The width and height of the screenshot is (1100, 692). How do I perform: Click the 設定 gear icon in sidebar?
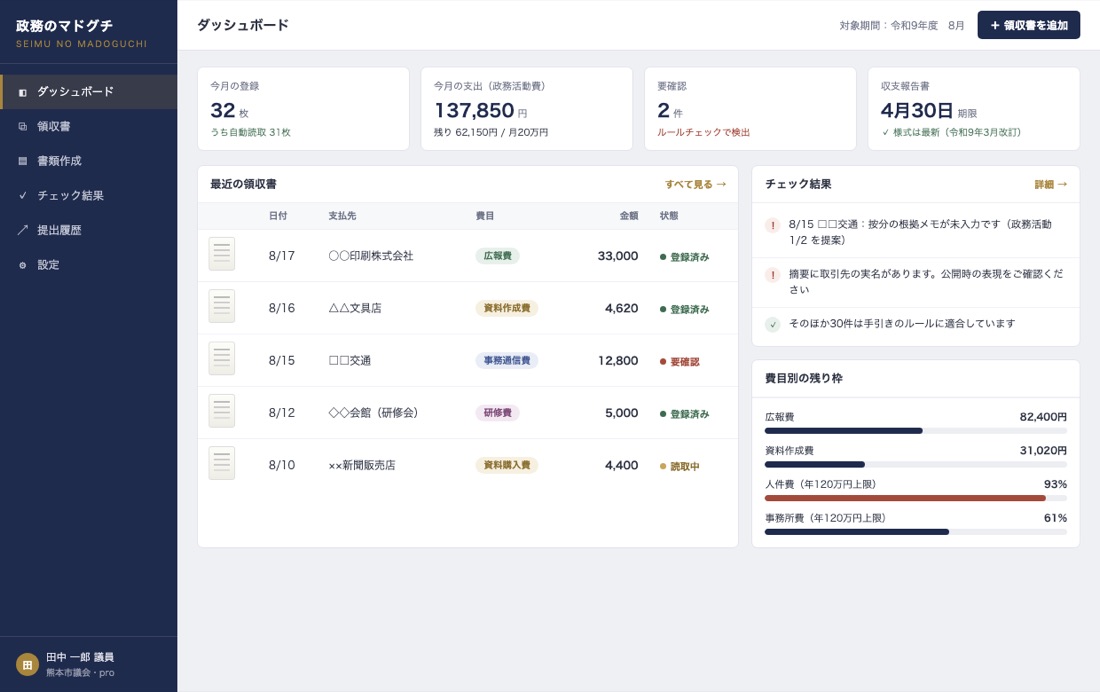(22, 265)
